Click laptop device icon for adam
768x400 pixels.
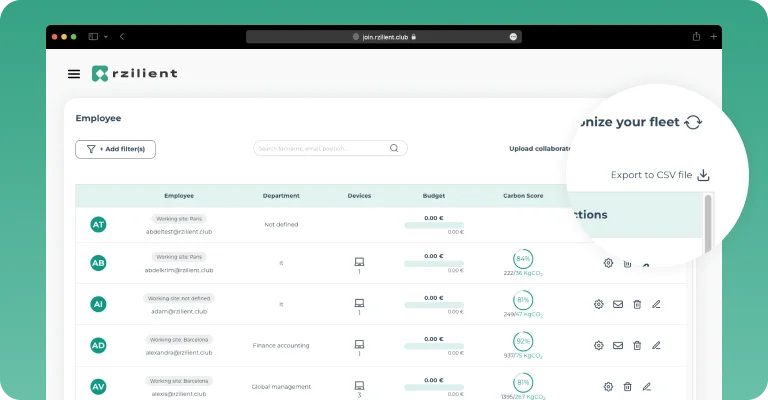coord(359,303)
